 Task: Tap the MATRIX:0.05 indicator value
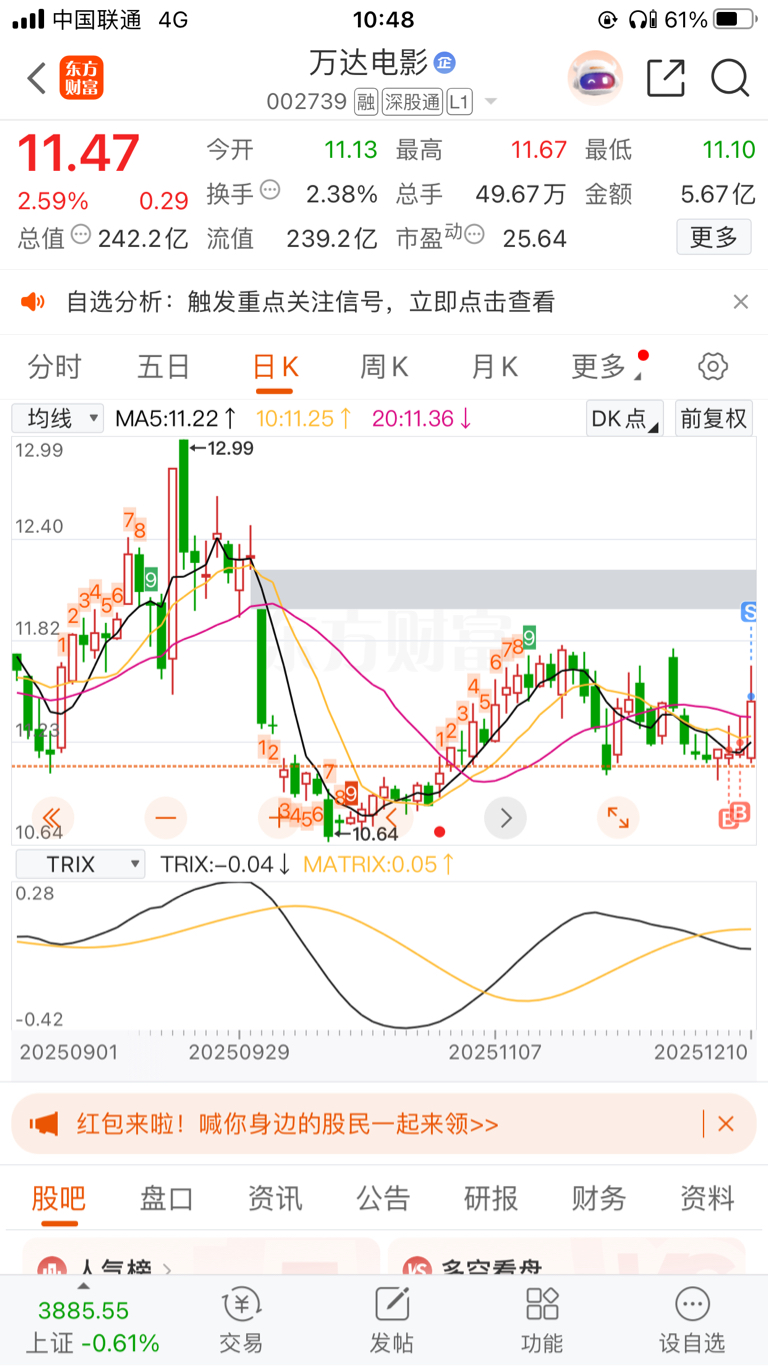point(379,864)
